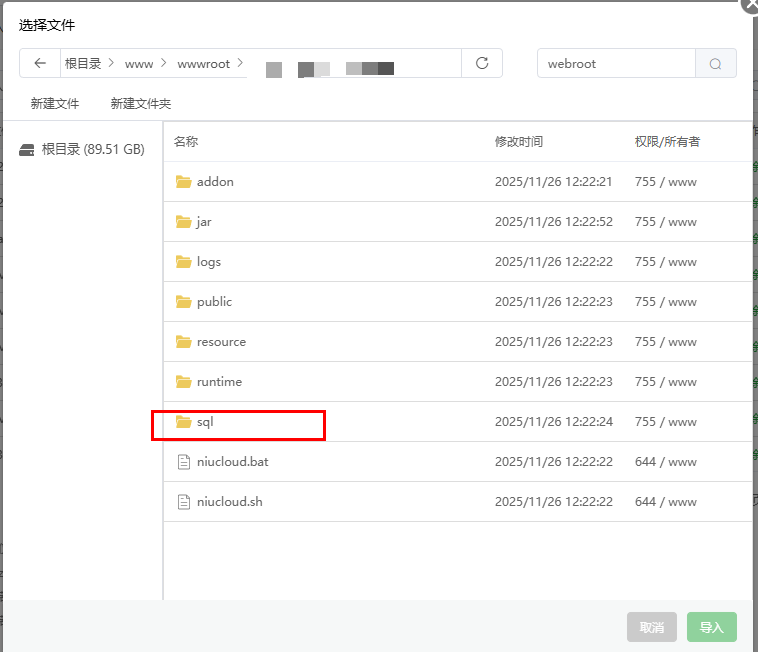The height and width of the screenshot is (652, 758).
Task: Go to 根目录 in breadcrumb path
Action: [x=83, y=63]
